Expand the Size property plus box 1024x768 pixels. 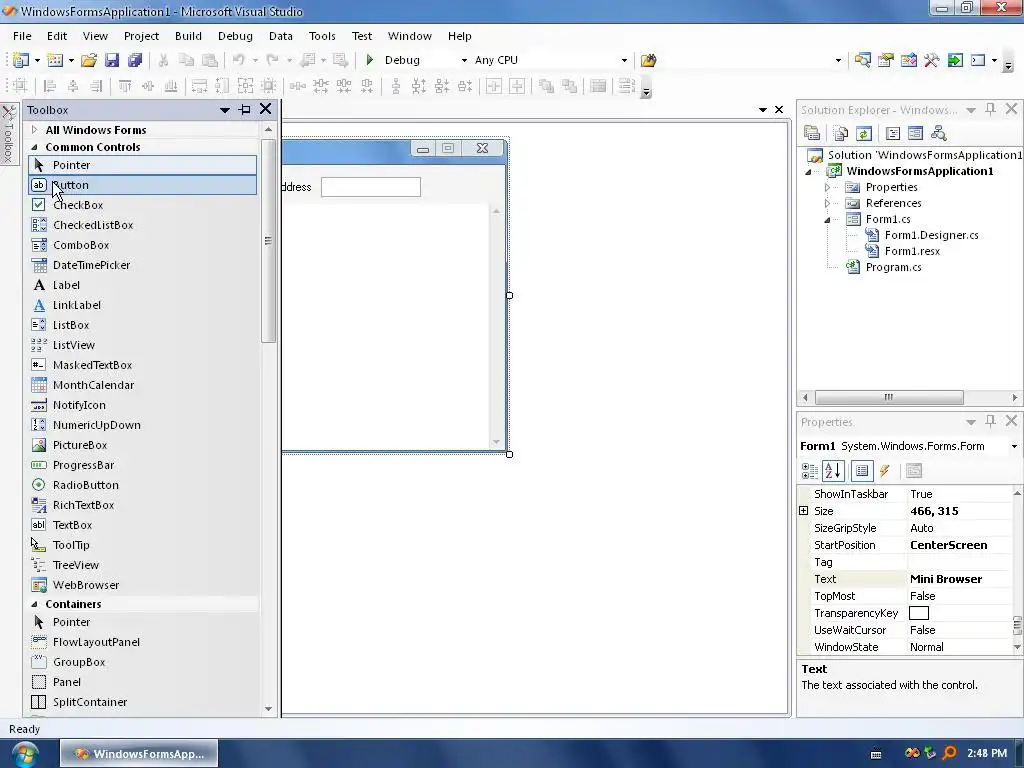click(x=804, y=511)
